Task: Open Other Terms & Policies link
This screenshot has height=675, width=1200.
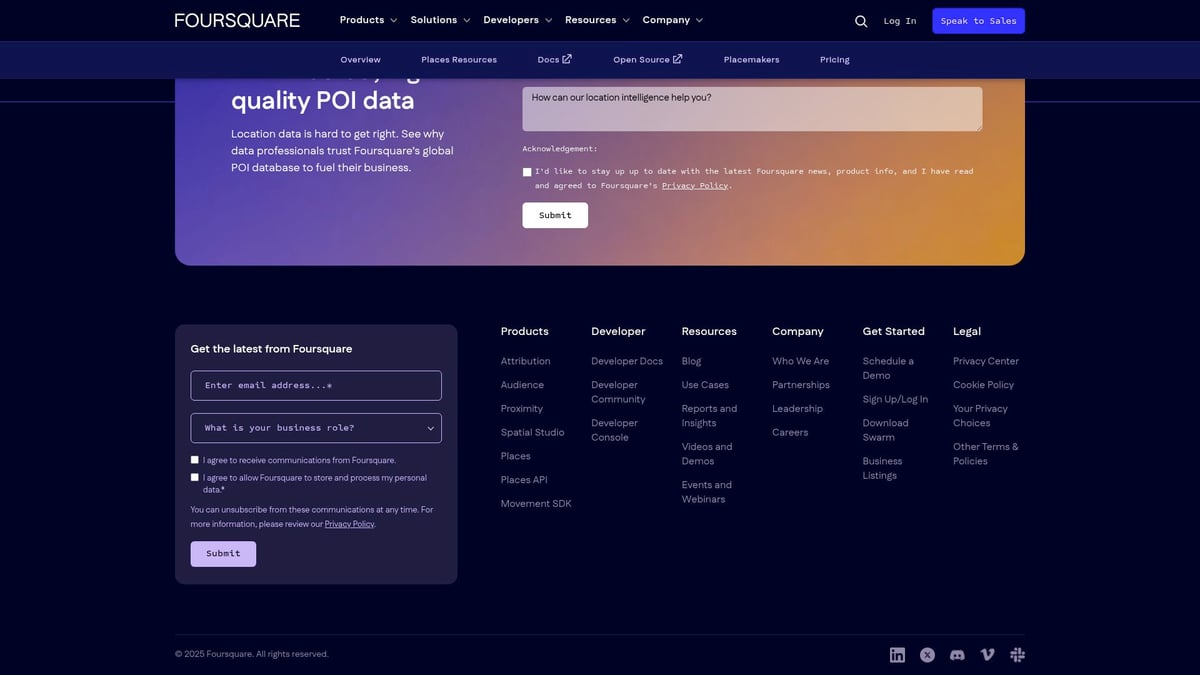Action: tap(986, 454)
